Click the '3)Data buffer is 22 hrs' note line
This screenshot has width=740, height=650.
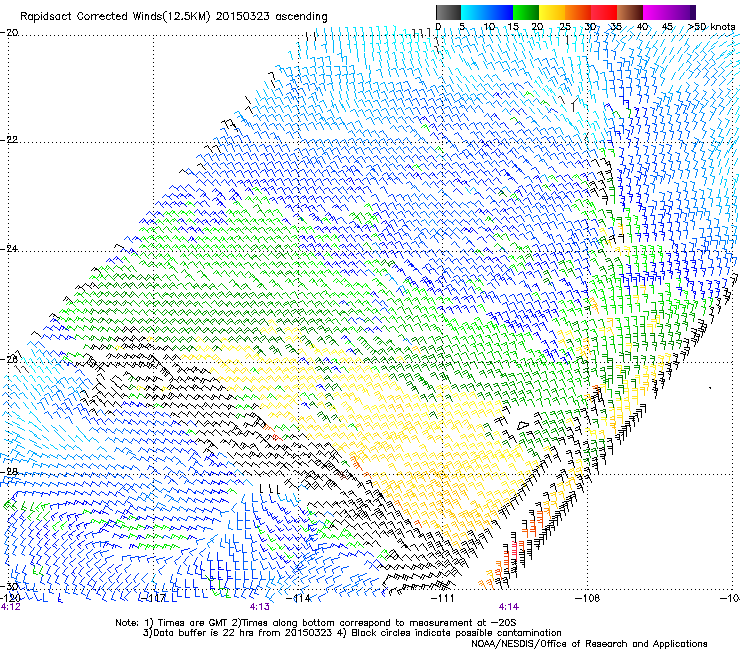[353, 633]
